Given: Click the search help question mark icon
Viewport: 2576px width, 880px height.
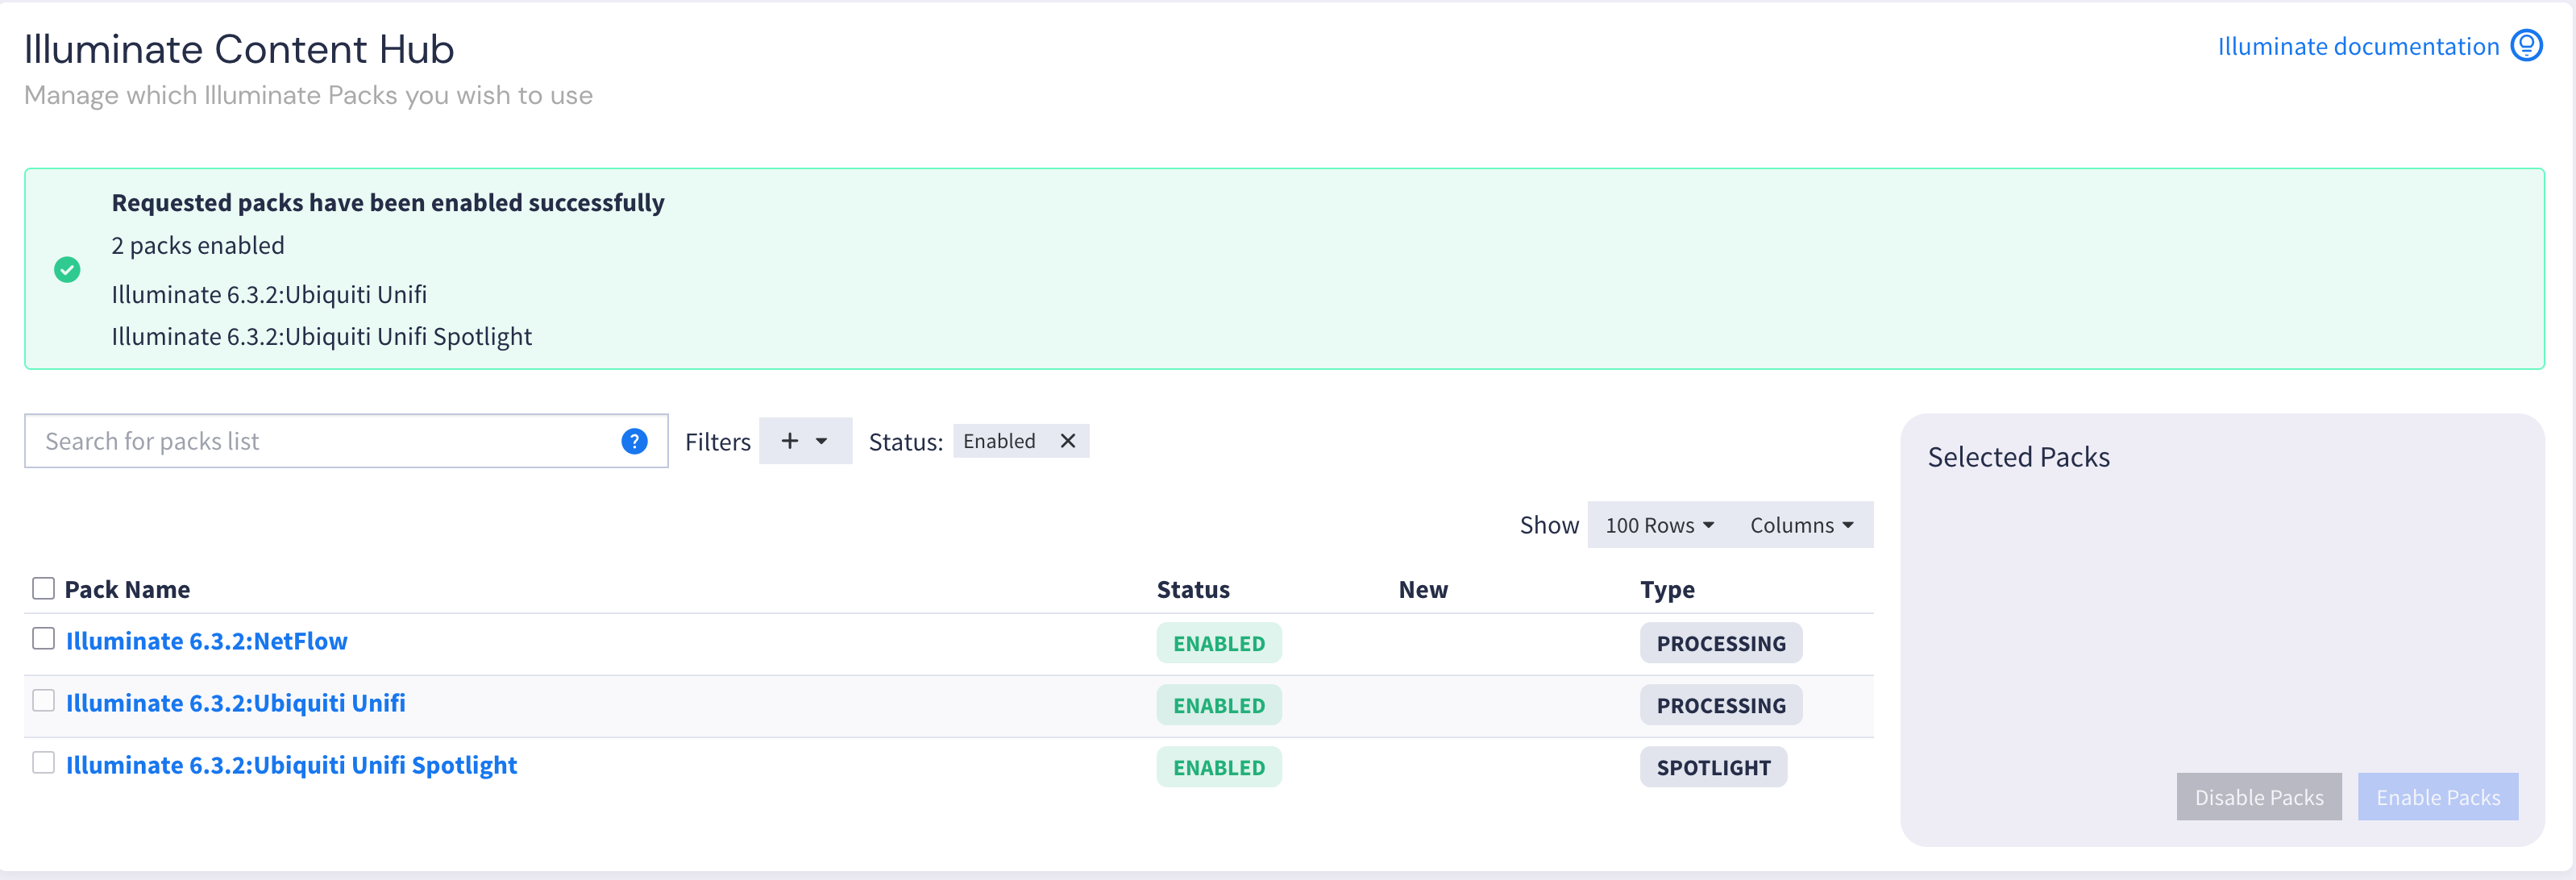Looking at the screenshot, I should 634,441.
